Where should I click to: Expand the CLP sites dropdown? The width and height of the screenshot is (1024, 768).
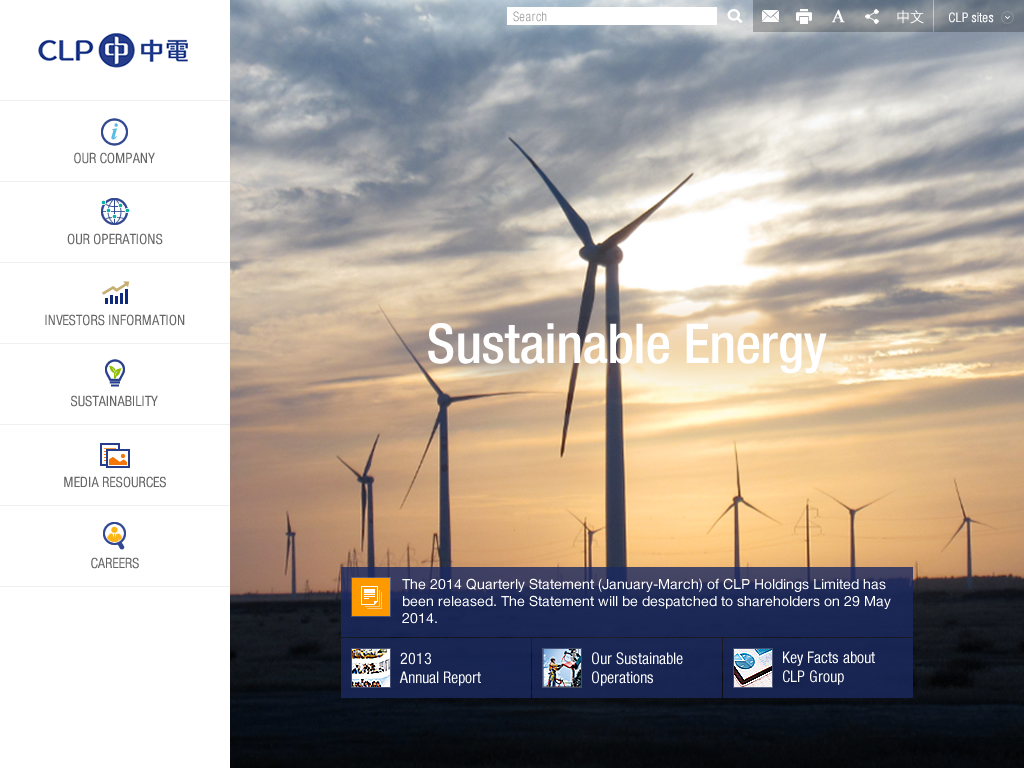click(979, 17)
